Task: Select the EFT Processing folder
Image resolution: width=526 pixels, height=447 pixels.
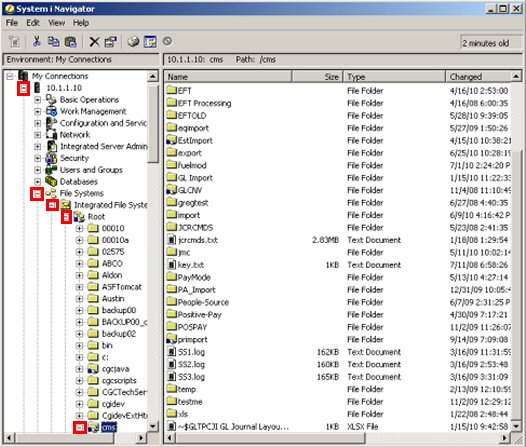Action: [204, 103]
